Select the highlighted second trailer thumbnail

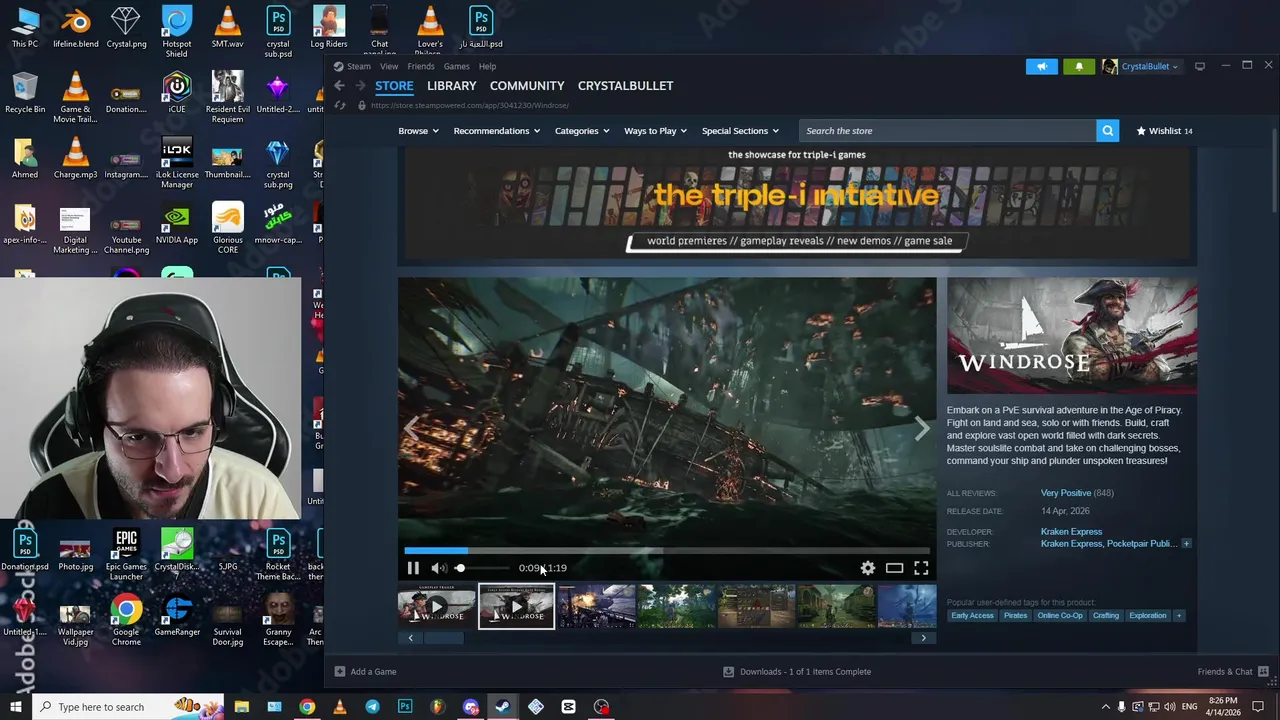(x=516, y=607)
